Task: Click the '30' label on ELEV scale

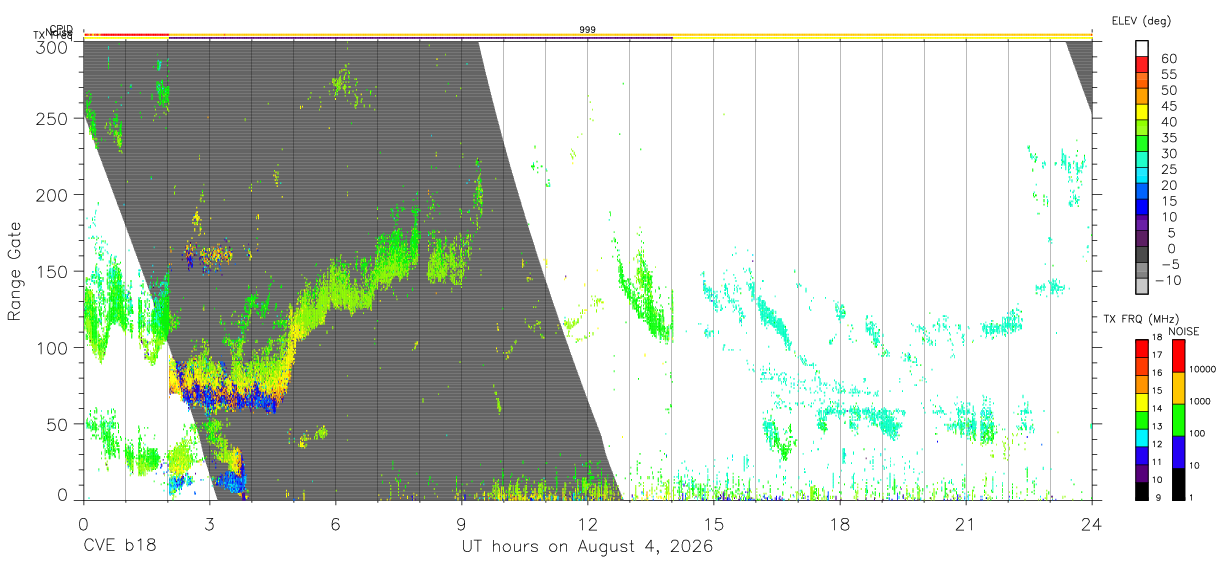Action: (x=1168, y=153)
